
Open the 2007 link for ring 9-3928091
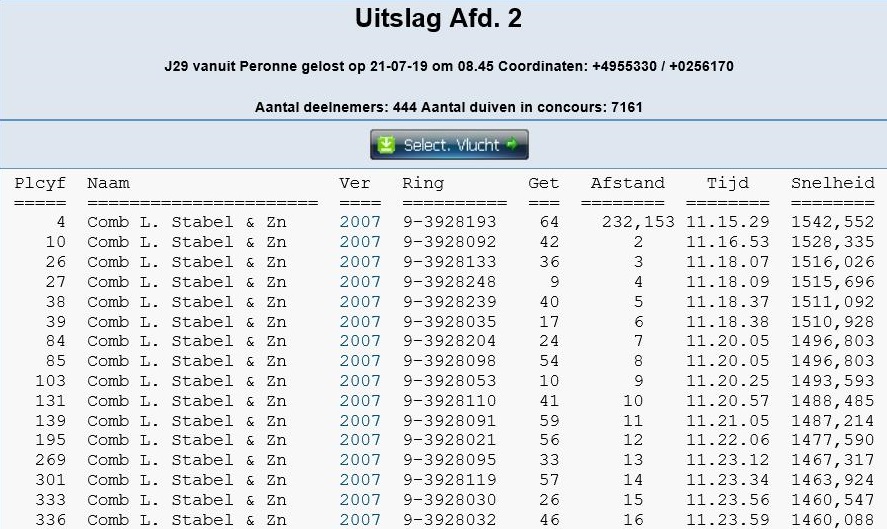(x=360, y=421)
